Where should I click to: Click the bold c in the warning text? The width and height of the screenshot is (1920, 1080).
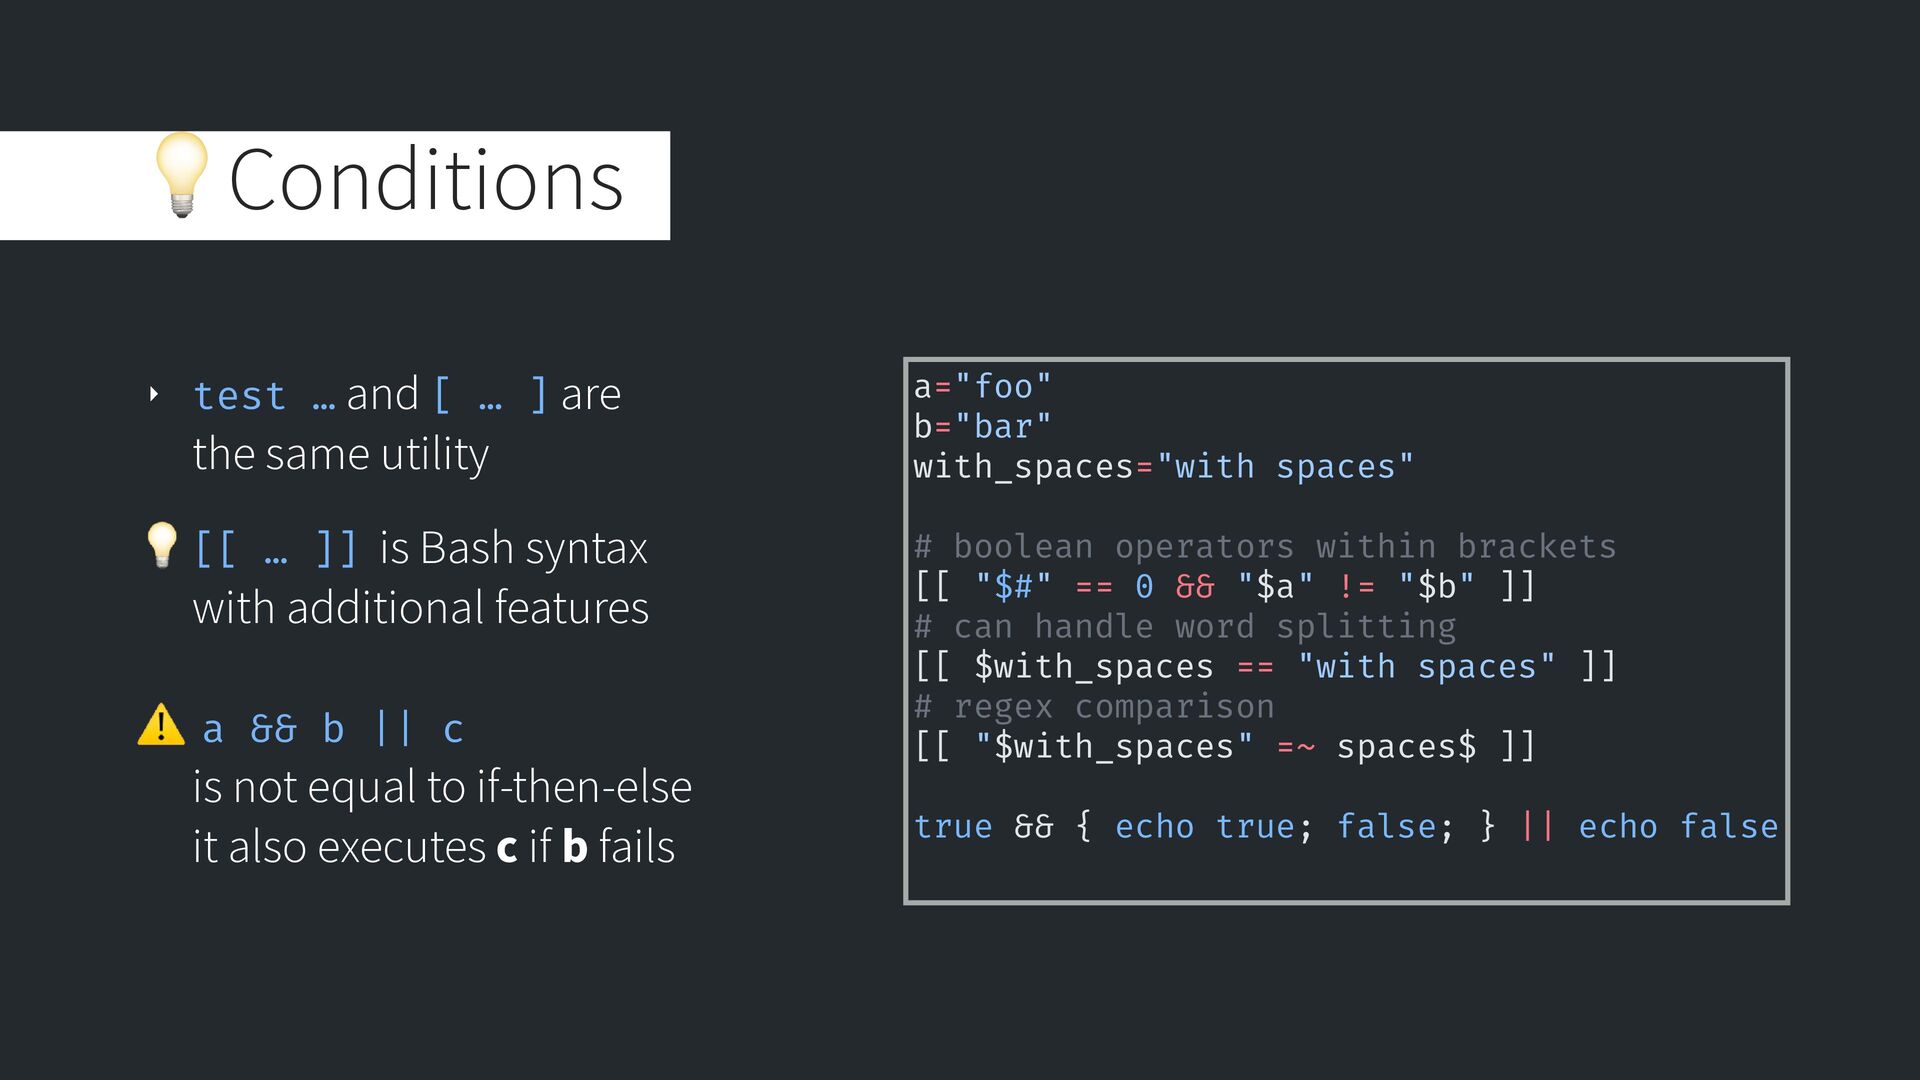[507, 848]
